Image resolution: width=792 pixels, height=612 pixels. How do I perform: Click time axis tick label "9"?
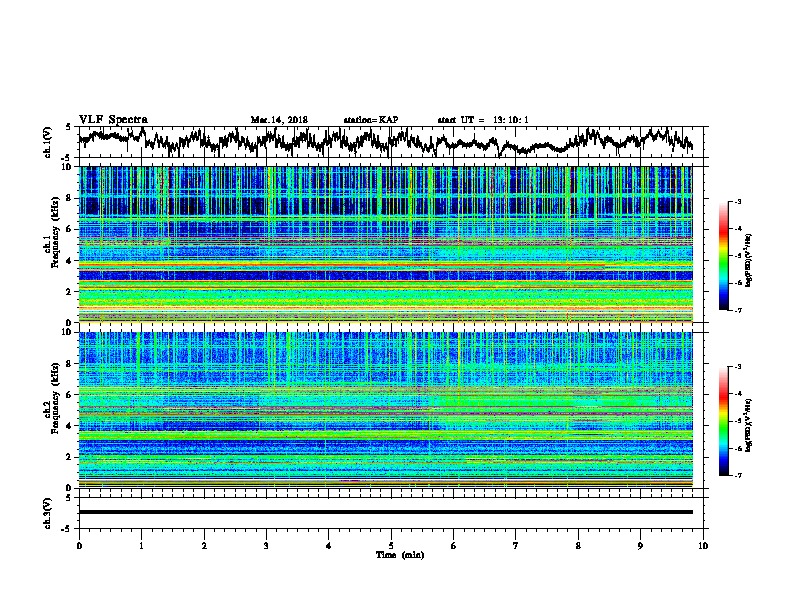tap(640, 546)
